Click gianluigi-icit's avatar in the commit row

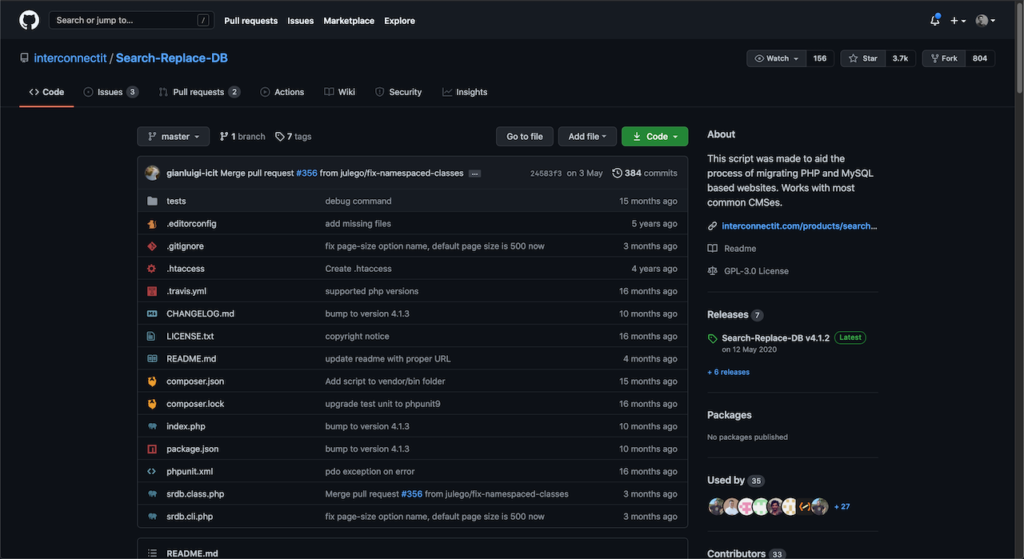[x=152, y=173]
